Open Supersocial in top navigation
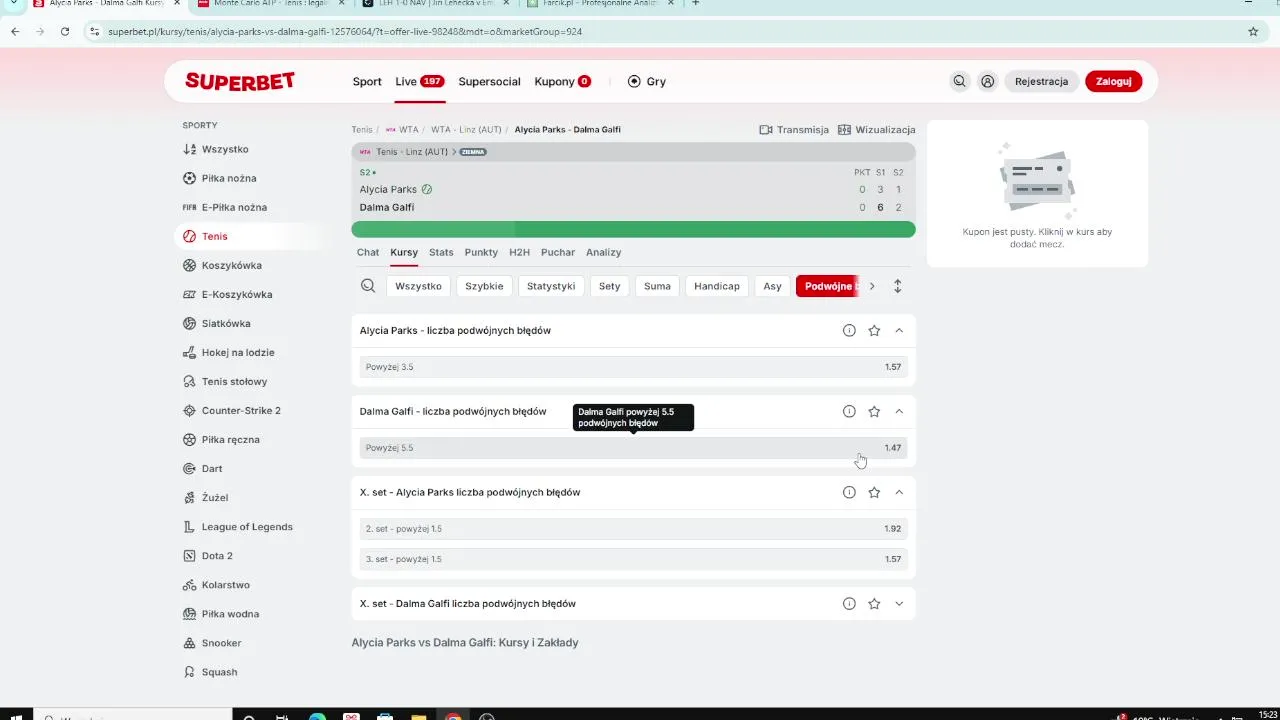 pos(489,82)
